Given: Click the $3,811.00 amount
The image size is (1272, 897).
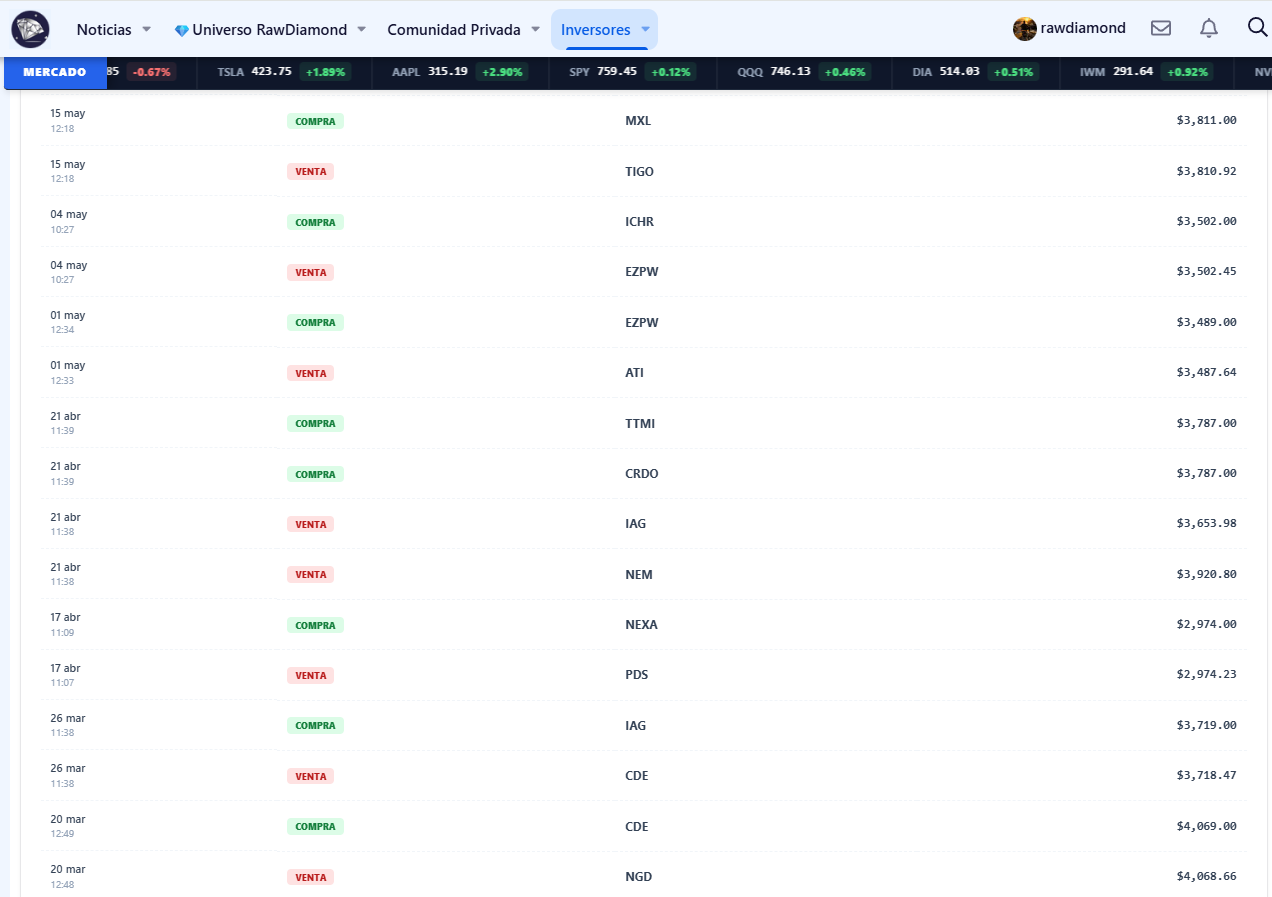Looking at the screenshot, I should [1206, 120].
